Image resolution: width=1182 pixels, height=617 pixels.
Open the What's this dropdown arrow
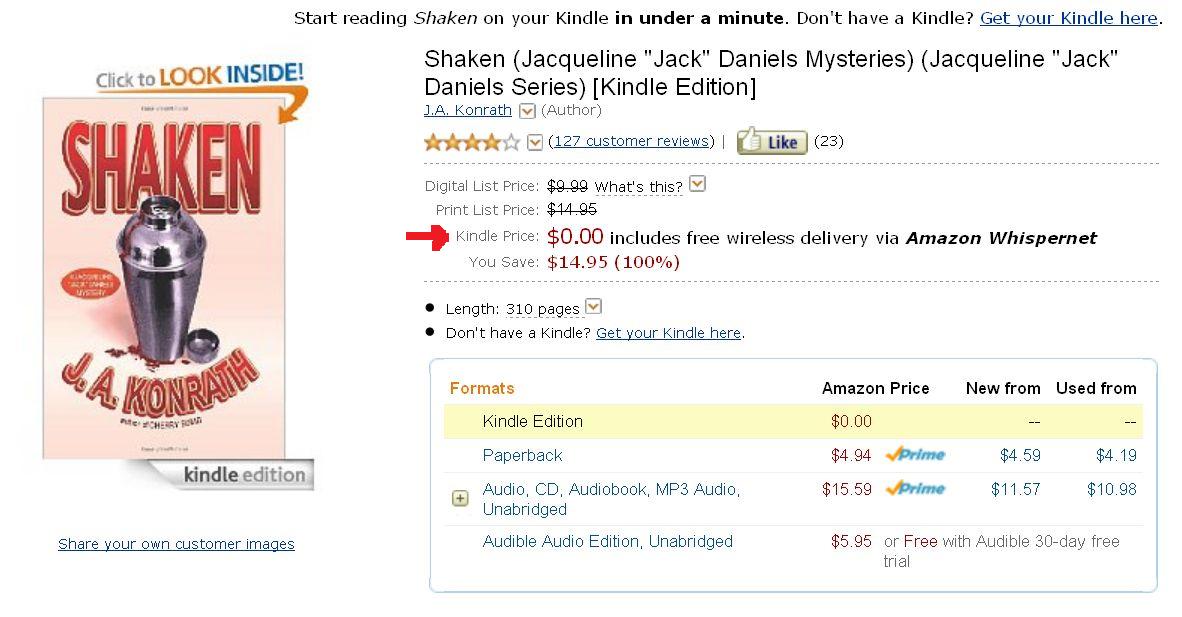[x=698, y=184]
